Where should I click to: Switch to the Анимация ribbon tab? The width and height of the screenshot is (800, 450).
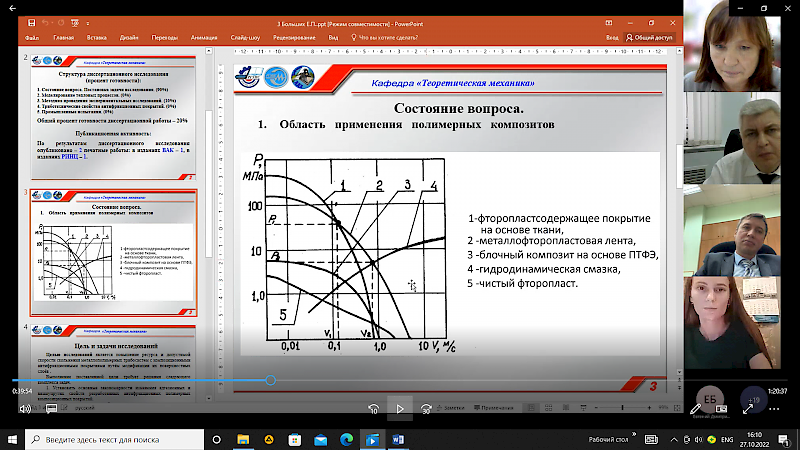[206, 37]
